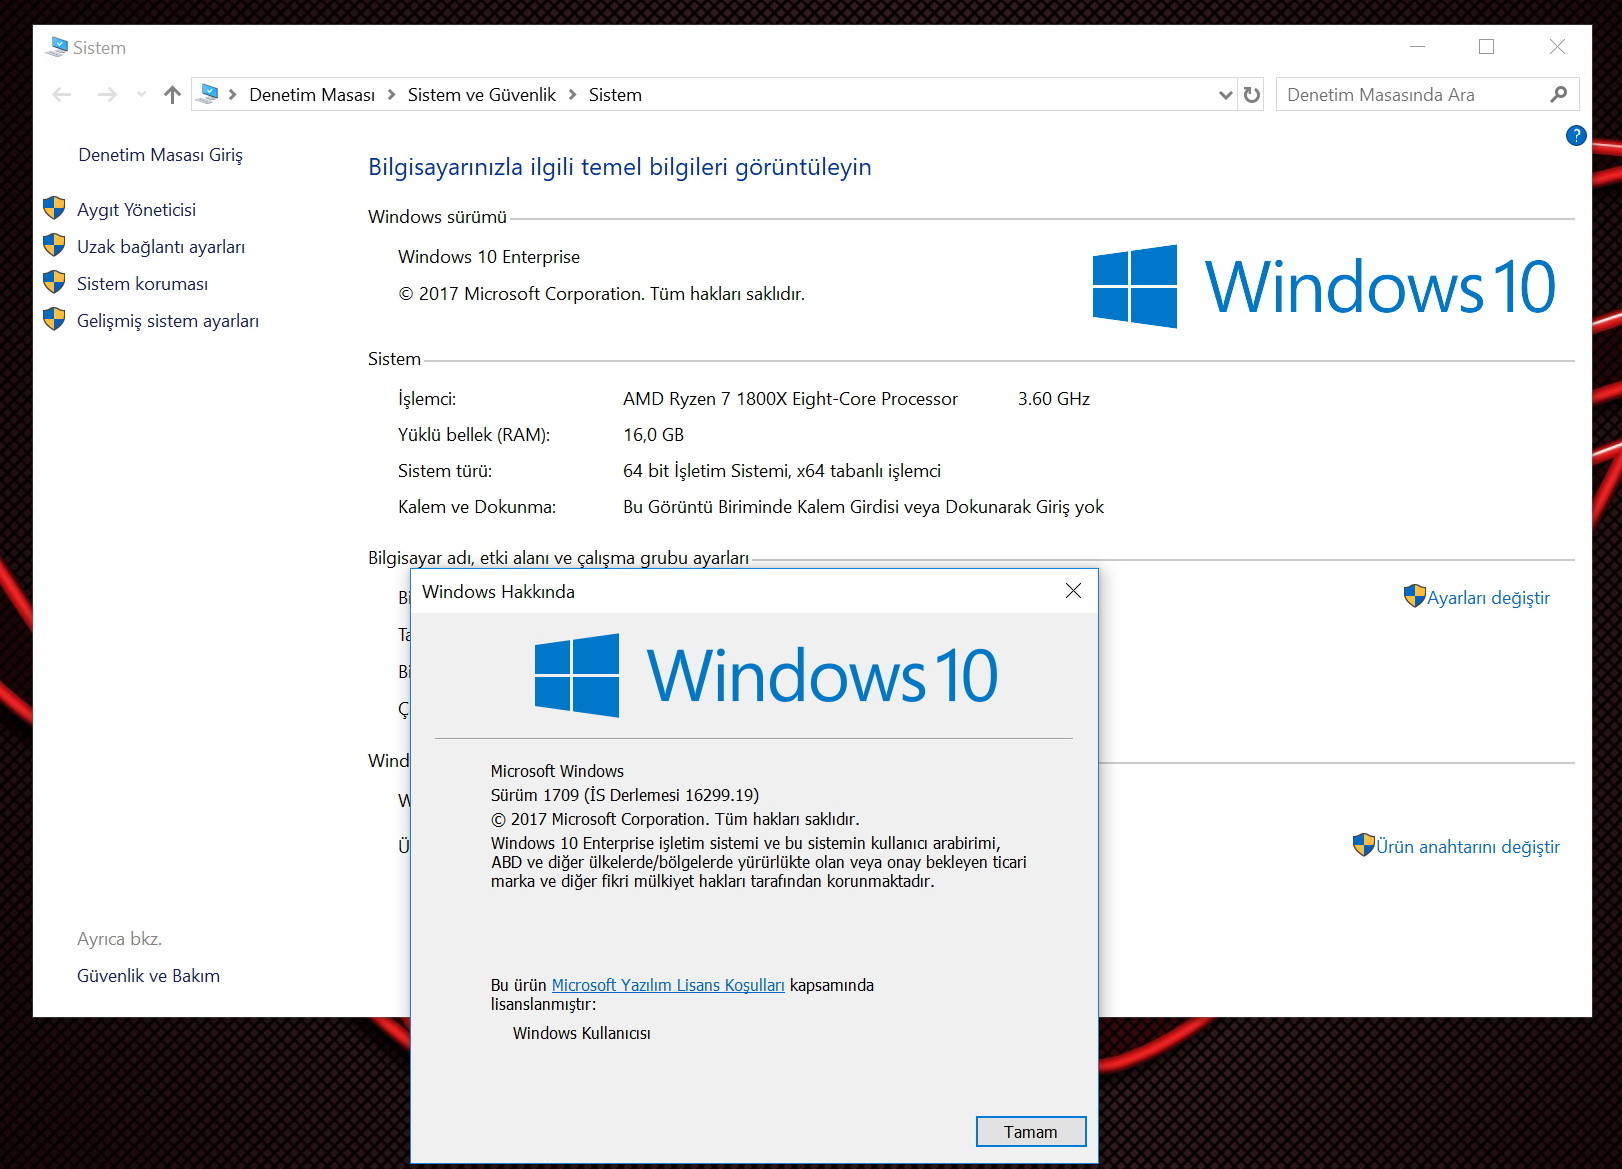Click the Sistem window title icon

[x=57, y=47]
